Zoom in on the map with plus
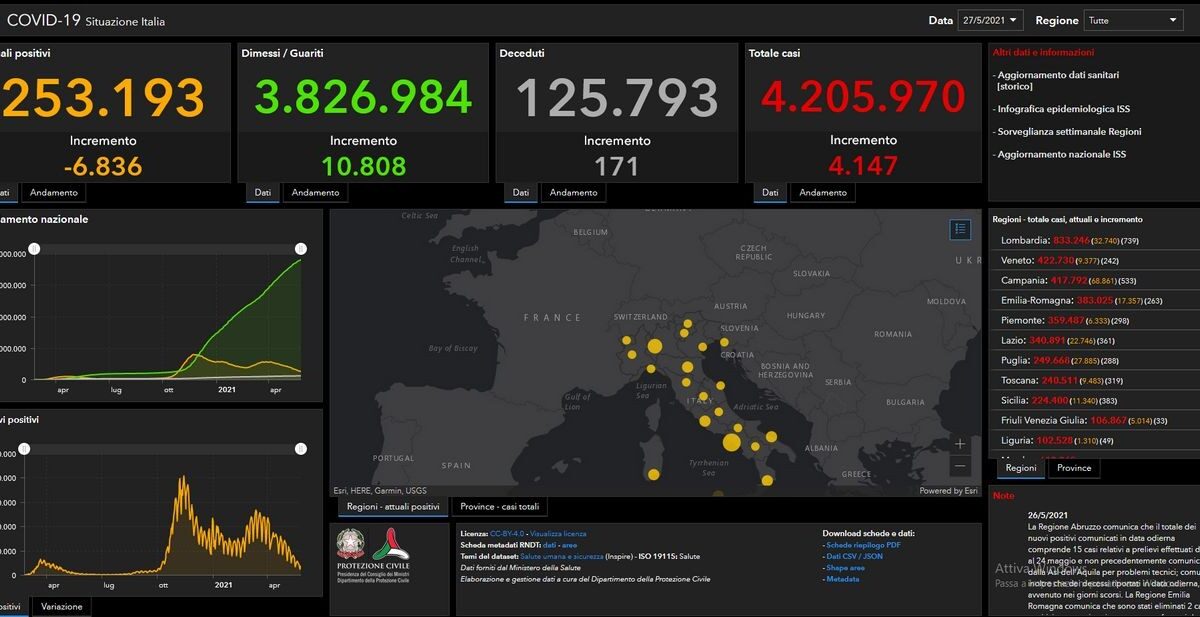 pyautogui.click(x=960, y=444)
